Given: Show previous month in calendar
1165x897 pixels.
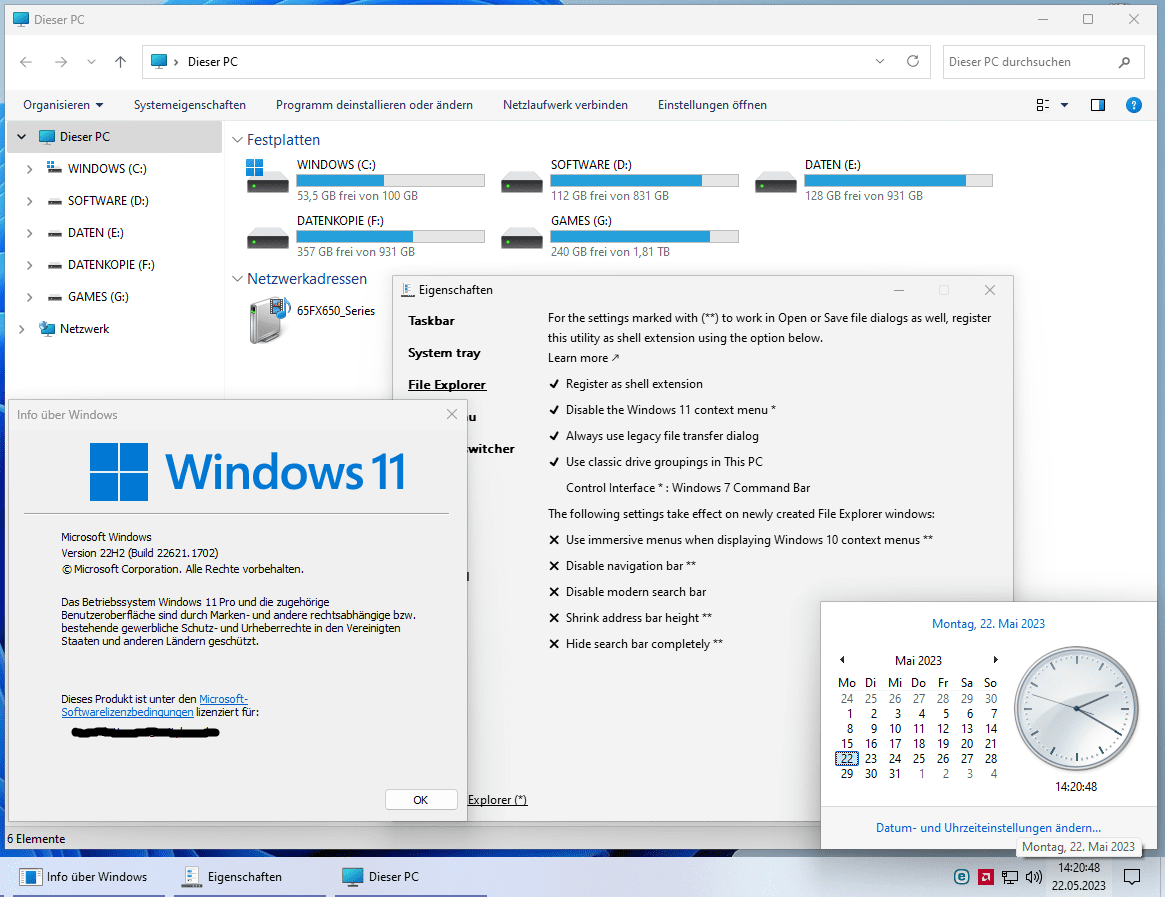Looking at the screenshot, I should 842,660.
